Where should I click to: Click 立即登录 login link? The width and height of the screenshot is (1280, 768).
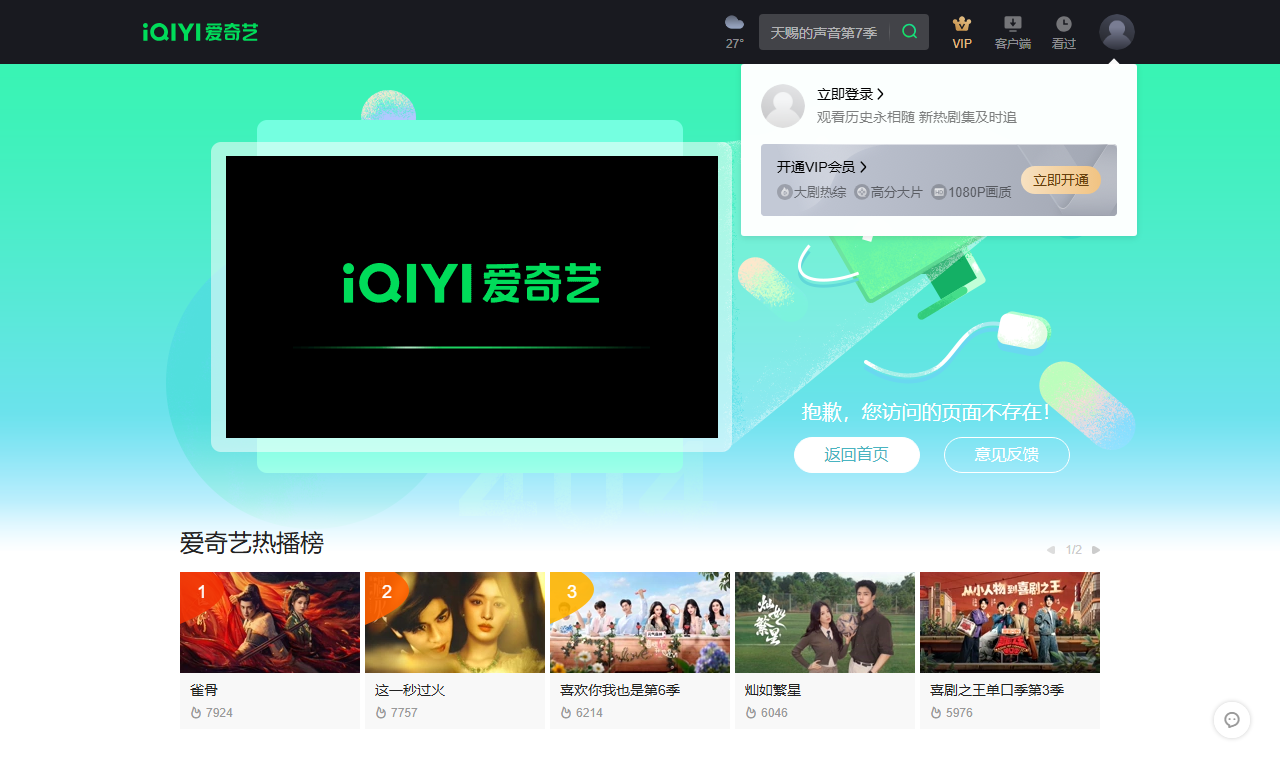coord(850,94)
